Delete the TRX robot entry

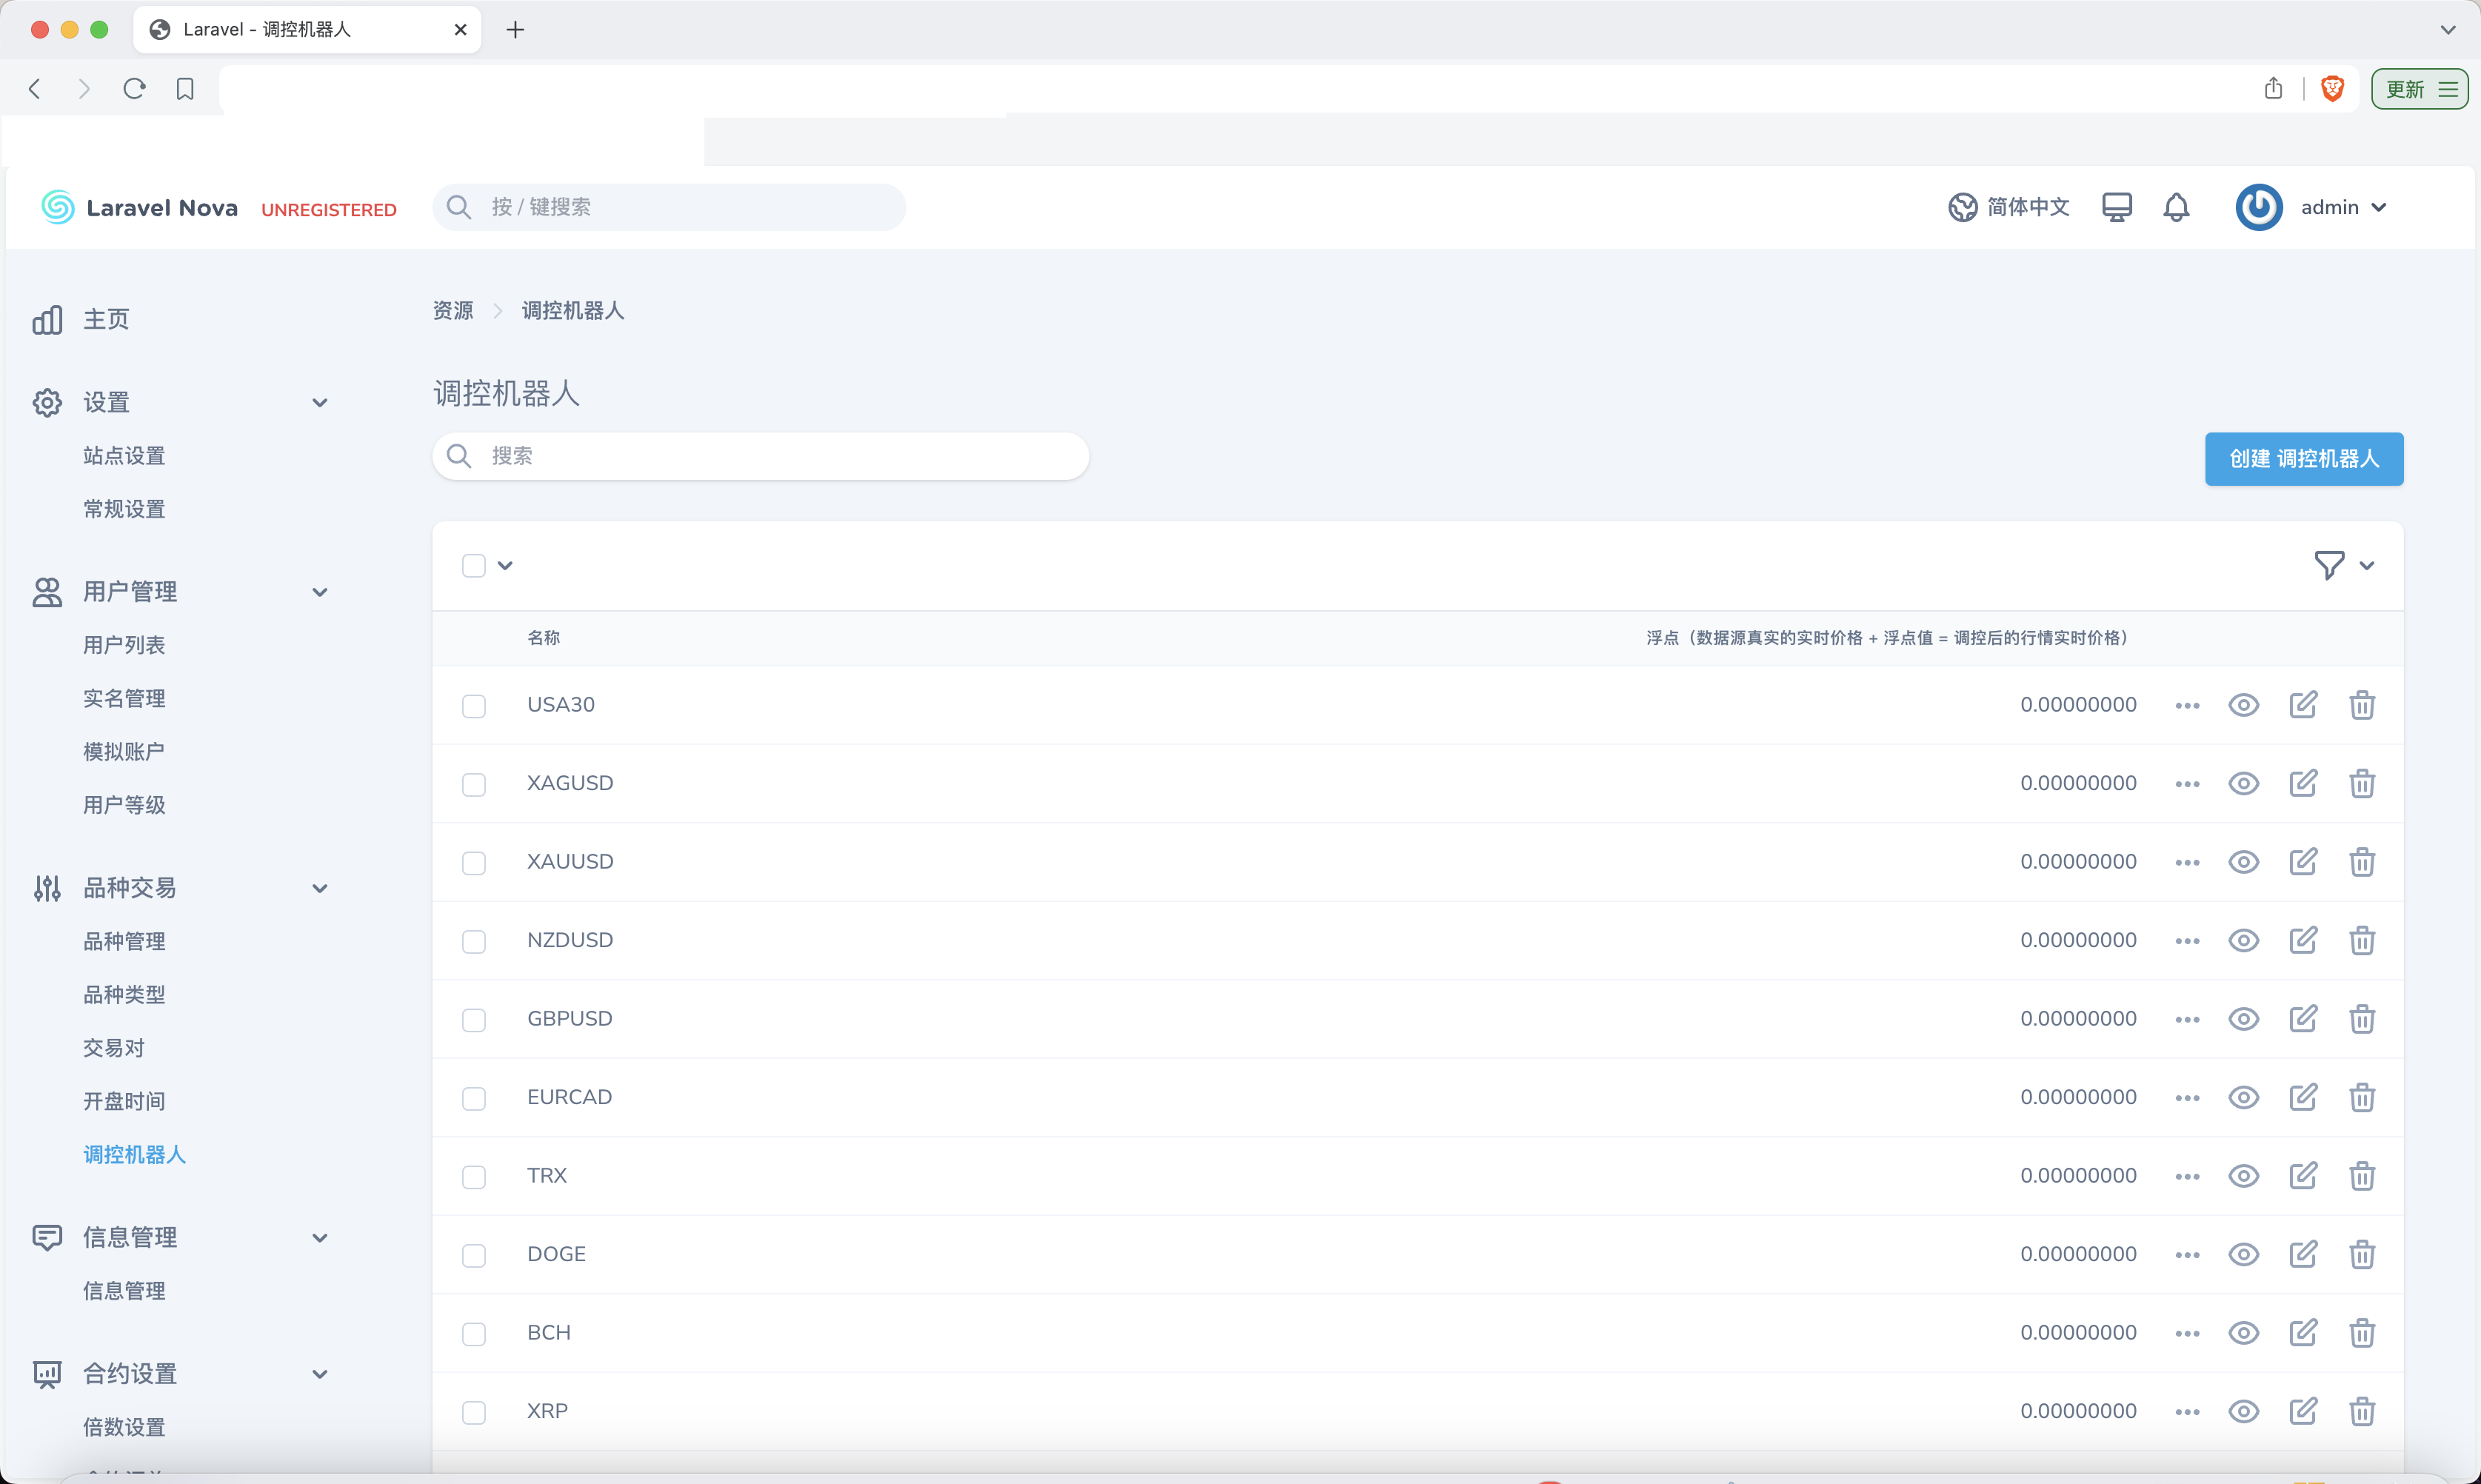(x=2362, y=1176)
